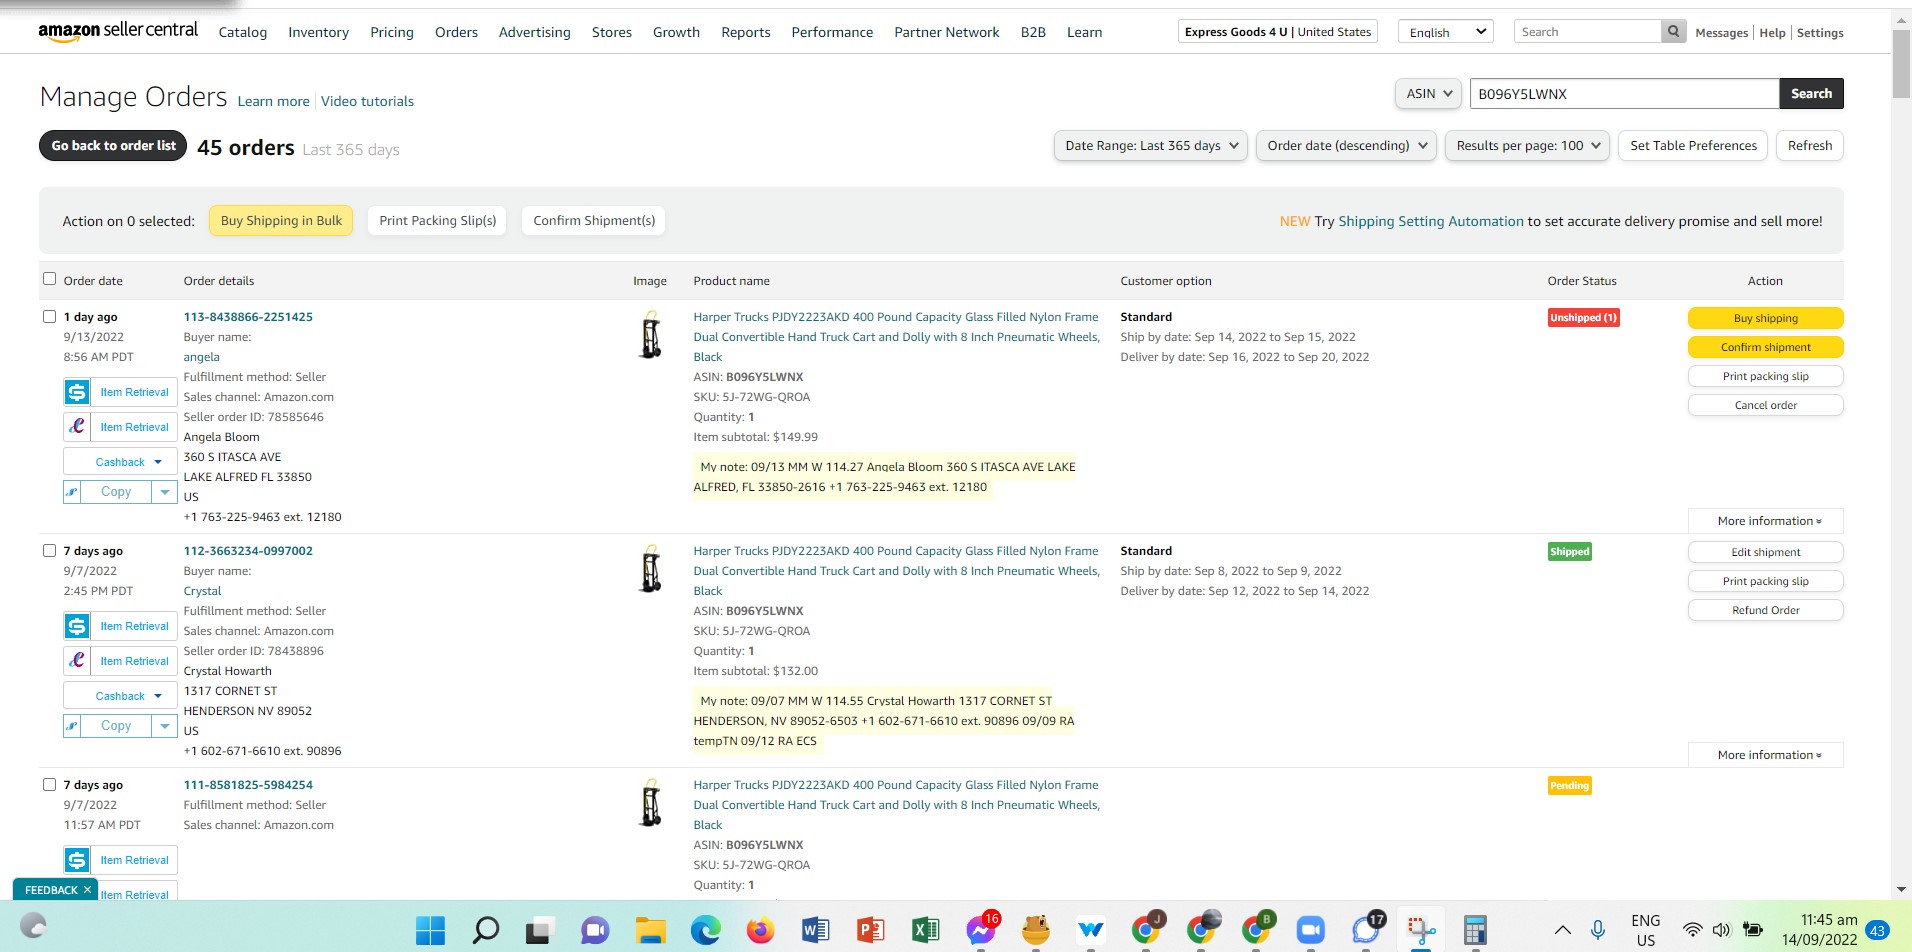Image resolution: width=1912 pixels, height=952 pixels.
Task: Open order link 113-8438866-2251425
Action: pyautogui.click(x=248, y=317)
